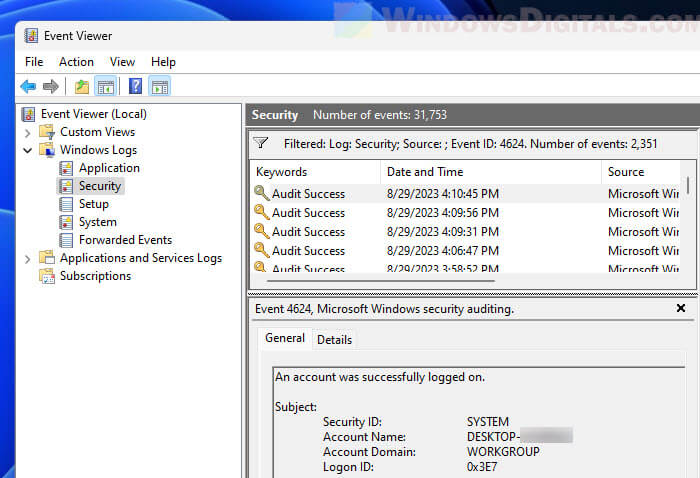
Task: Click Source cell of the 4:10:45 PM event
Action: [643, 194]
